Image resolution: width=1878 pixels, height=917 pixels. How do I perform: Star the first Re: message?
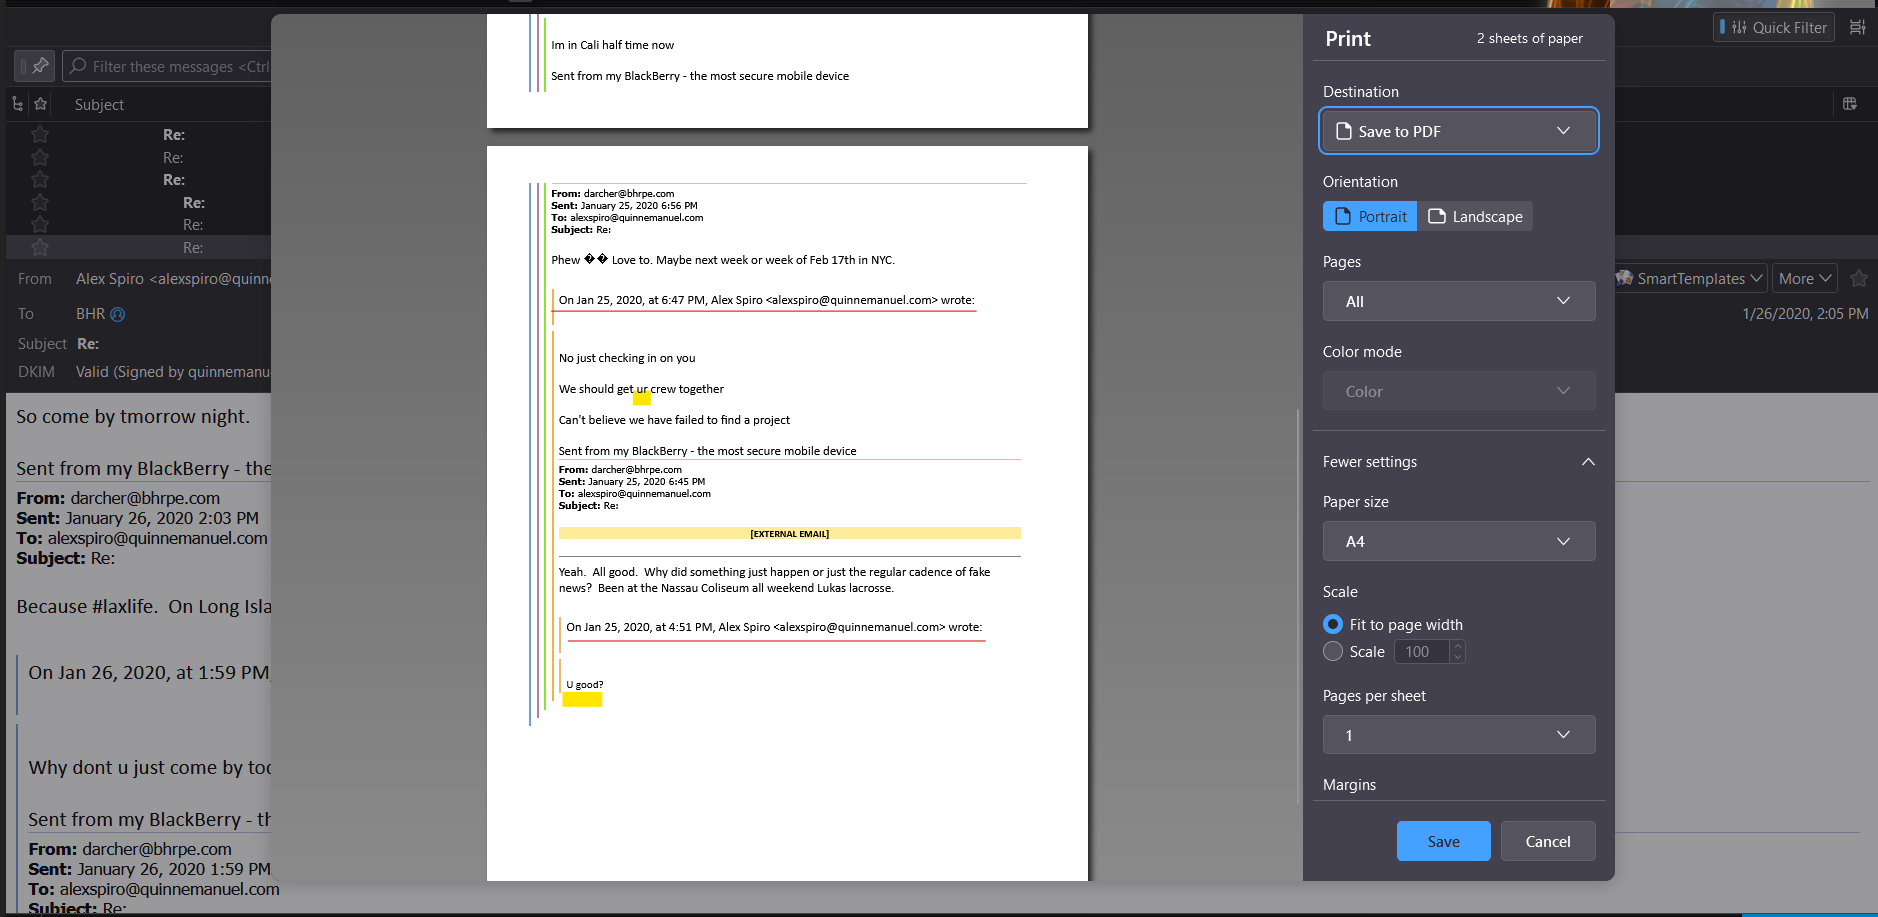pyautogui.click(x=40, y=134)
